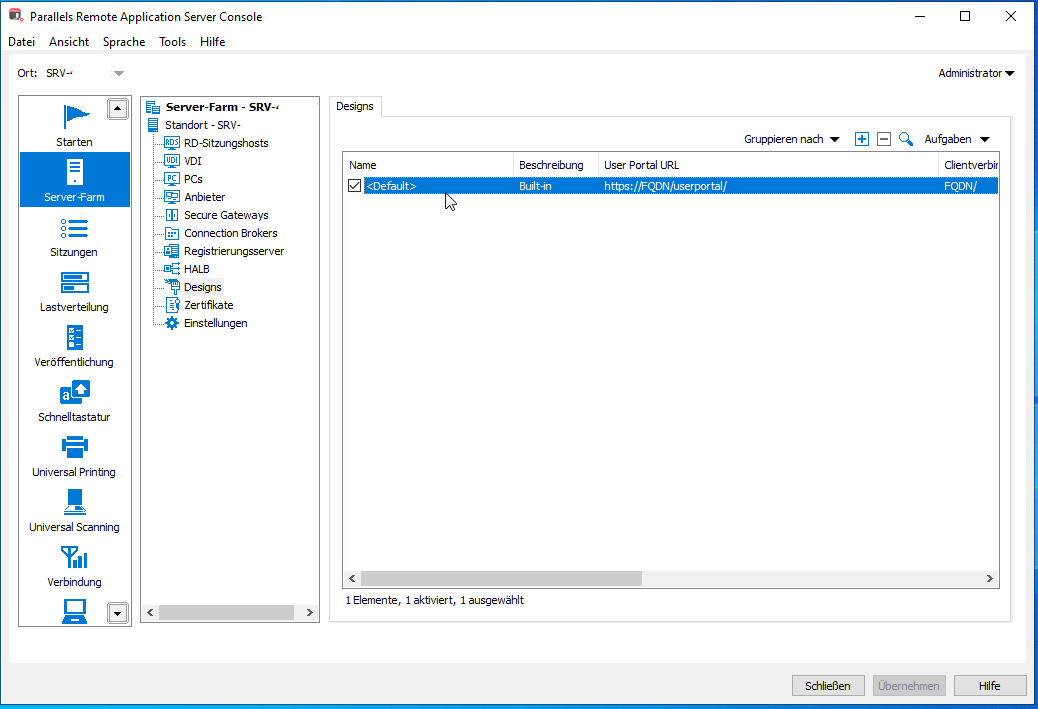Click the Server-Farm root node icon
The width and height of the screenshot is (1038, 709).
[x=153, y=107]
